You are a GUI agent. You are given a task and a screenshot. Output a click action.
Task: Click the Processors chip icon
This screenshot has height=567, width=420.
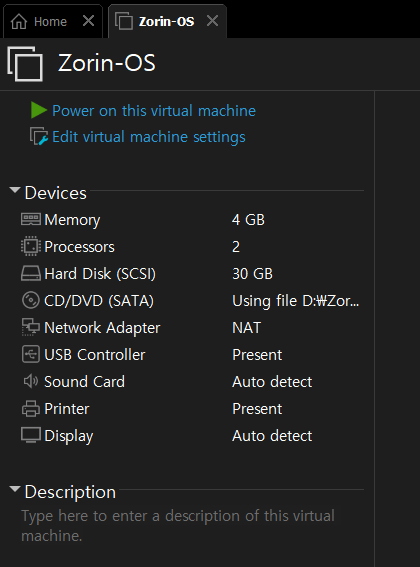click(31, 246)
